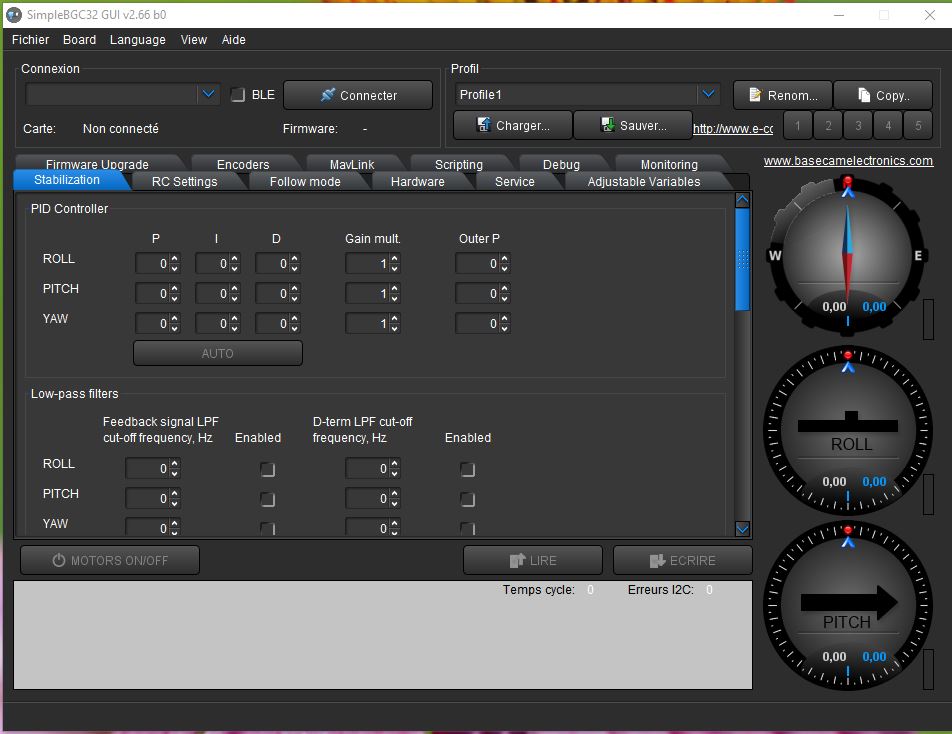Click the Rename profile icon button
The height and width of the screenshot is (734, 952).
point(755,95)
